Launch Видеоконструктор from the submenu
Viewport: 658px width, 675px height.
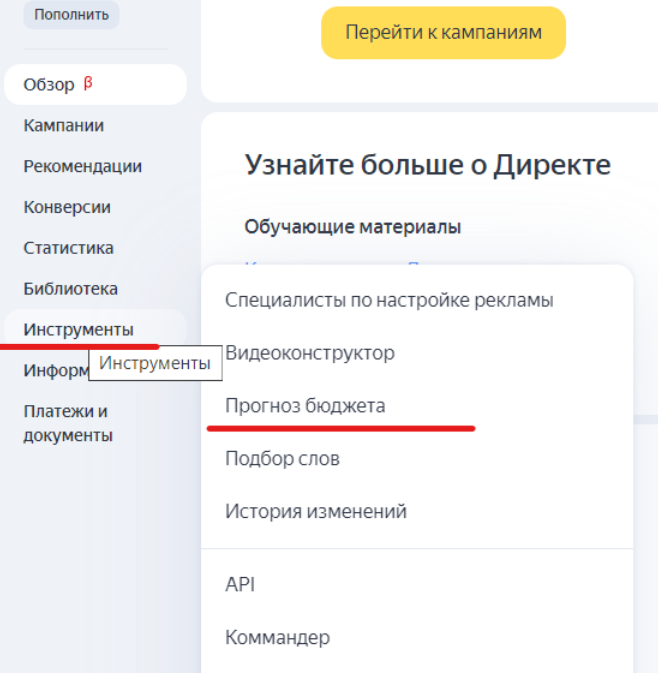(310, 353)
